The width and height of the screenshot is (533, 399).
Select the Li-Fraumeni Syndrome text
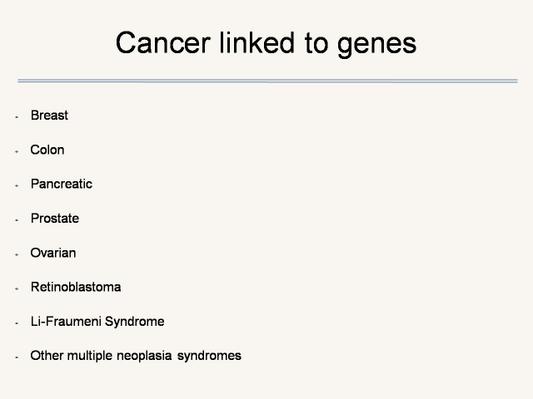pos(98,322)
